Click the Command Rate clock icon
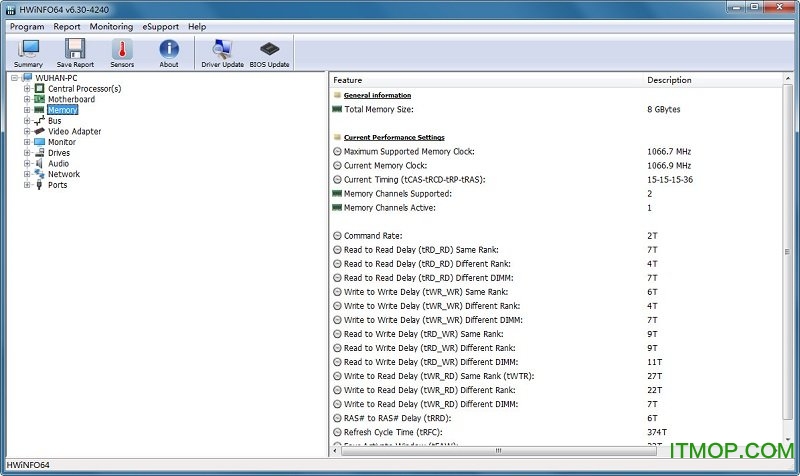This screenshot has width=800, height=476. [x=337, y=236]
